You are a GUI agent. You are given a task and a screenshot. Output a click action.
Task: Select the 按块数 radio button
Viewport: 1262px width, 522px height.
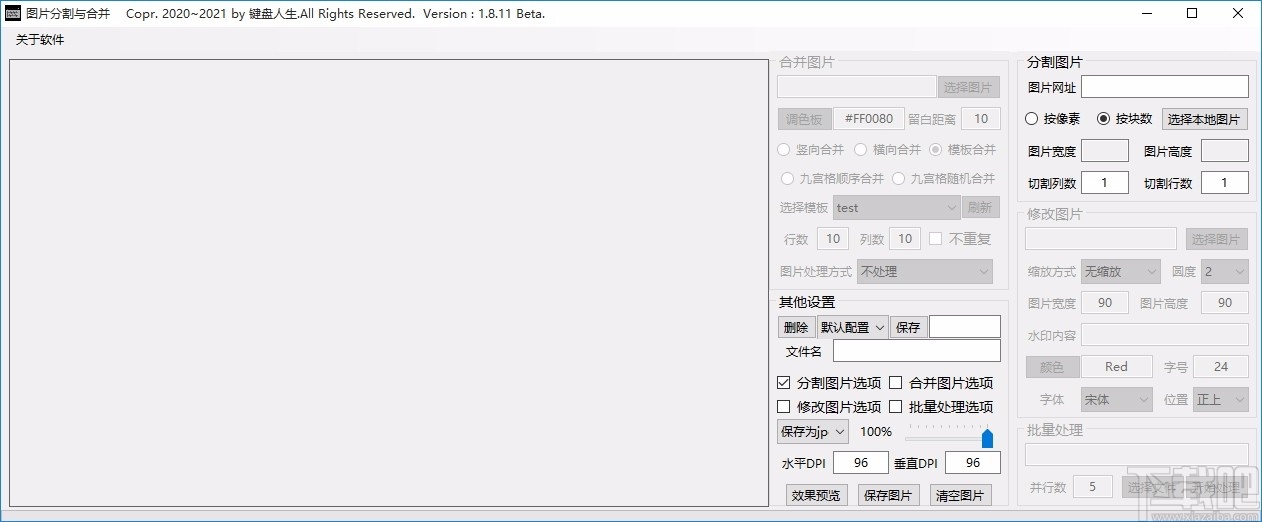[x=1104, y=119]
